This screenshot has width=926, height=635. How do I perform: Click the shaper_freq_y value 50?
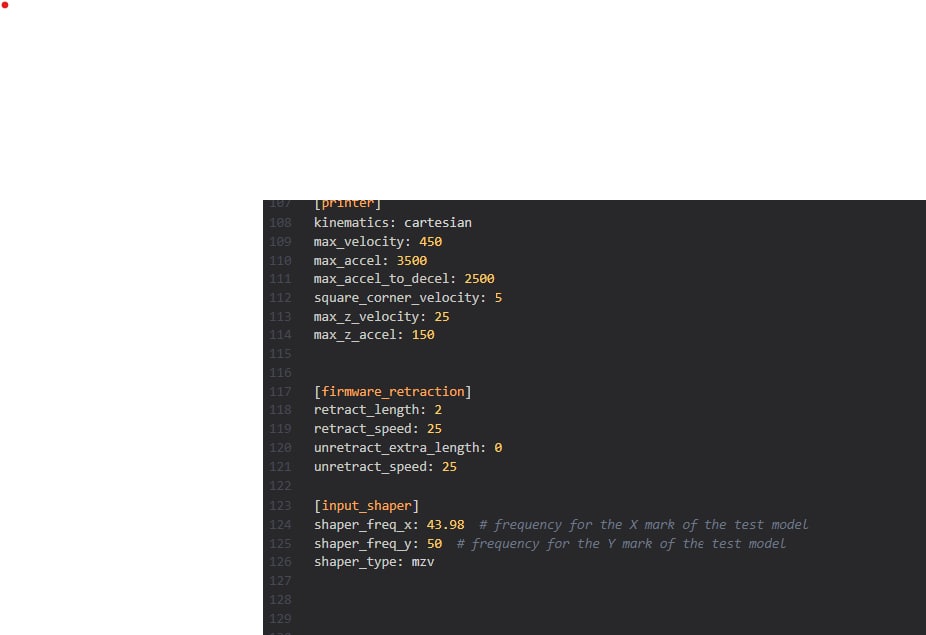(x=434, y=543)
